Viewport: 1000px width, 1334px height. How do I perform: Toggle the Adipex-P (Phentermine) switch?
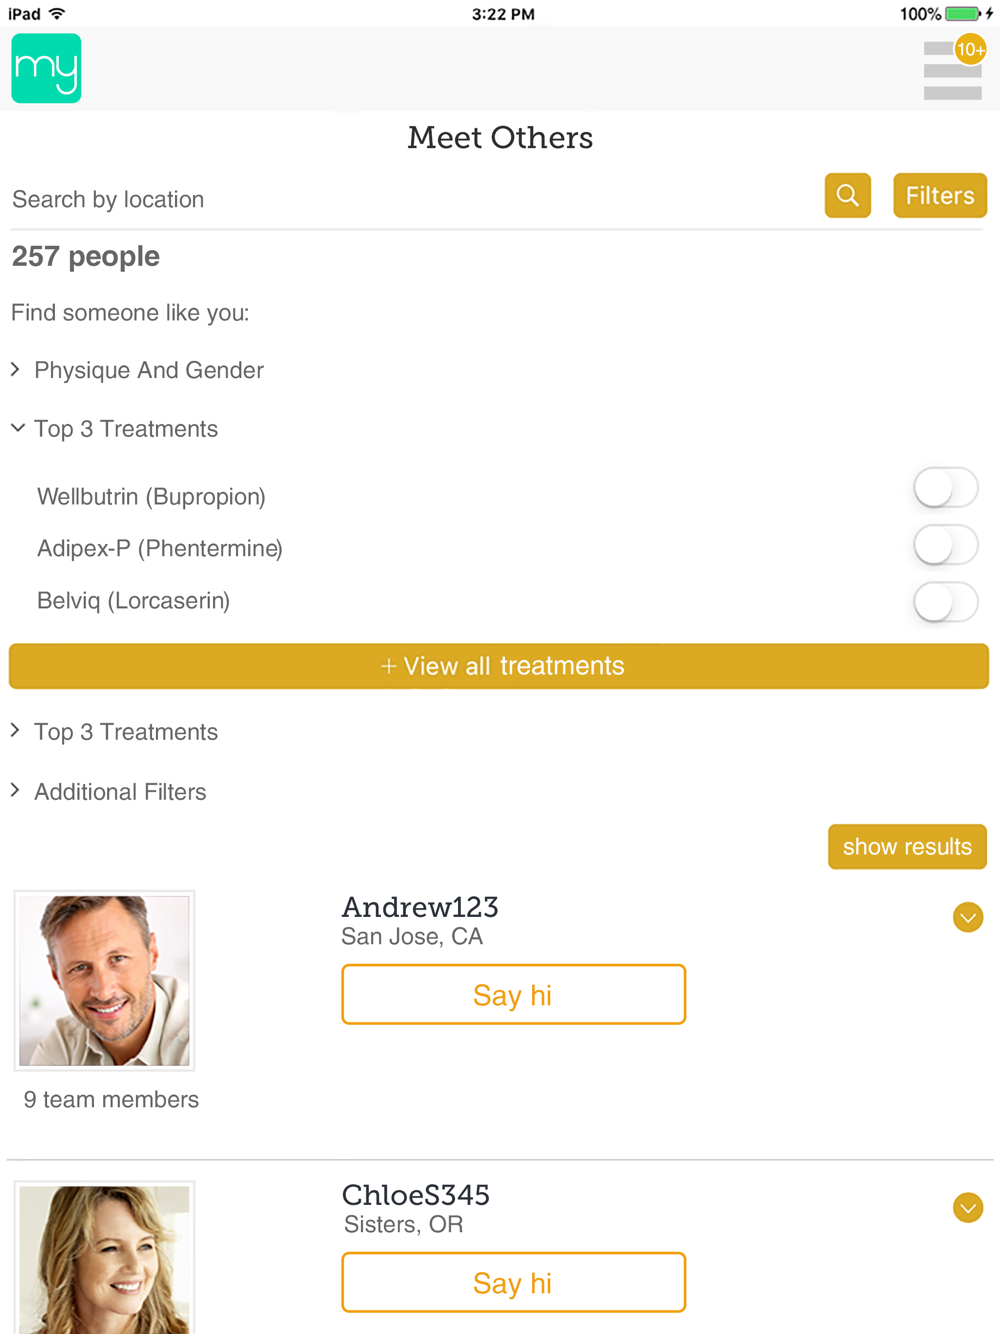click(944, 545)
